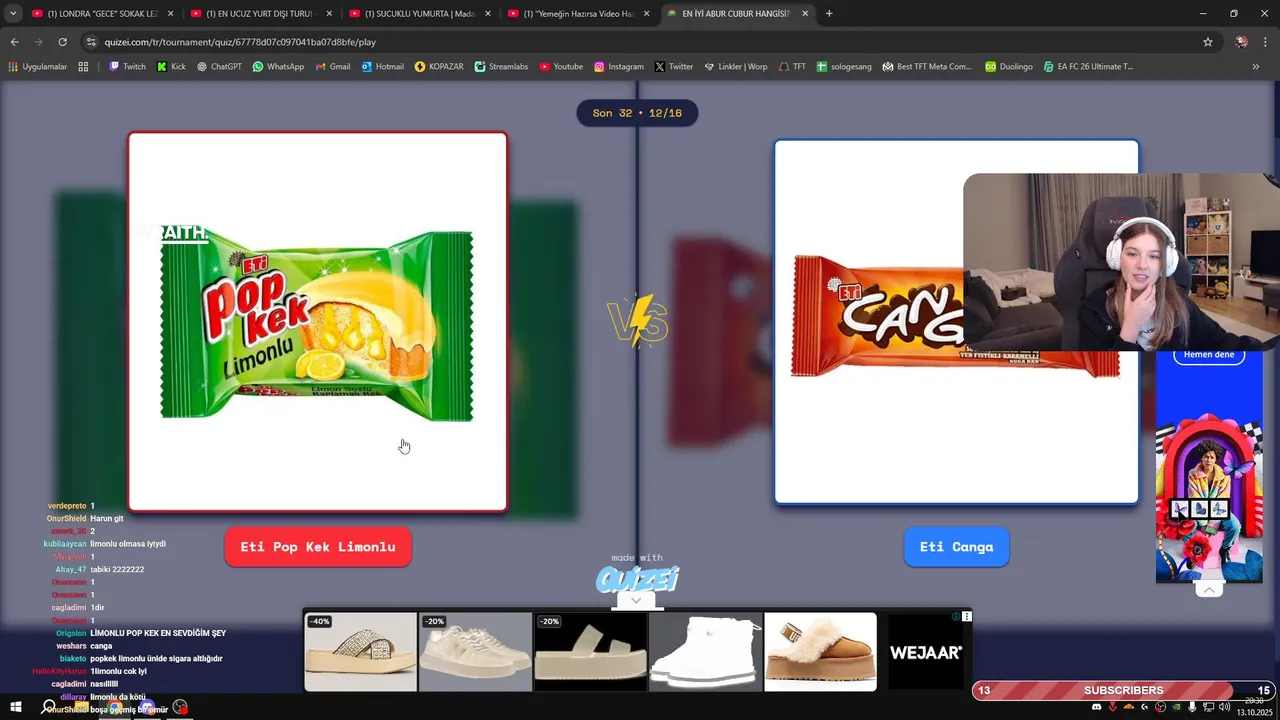Open the Twitch bookmark
This screenshot has width=1280, height=720.
(x=127, y=67)
